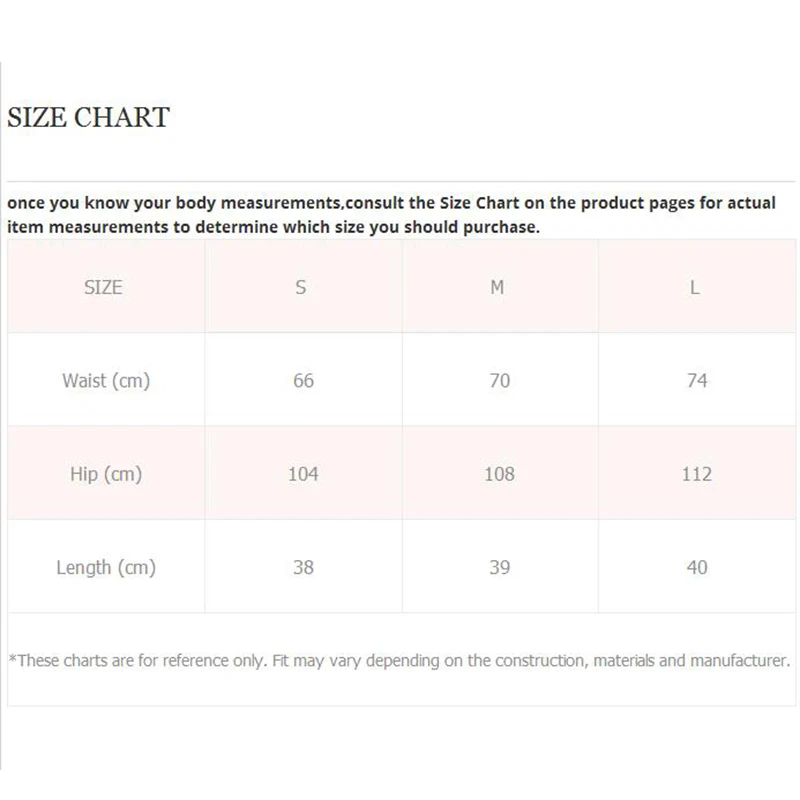Click the Waist (cm) row label
This screenshot has height=800, width=800.
click(x=106, y=380)
